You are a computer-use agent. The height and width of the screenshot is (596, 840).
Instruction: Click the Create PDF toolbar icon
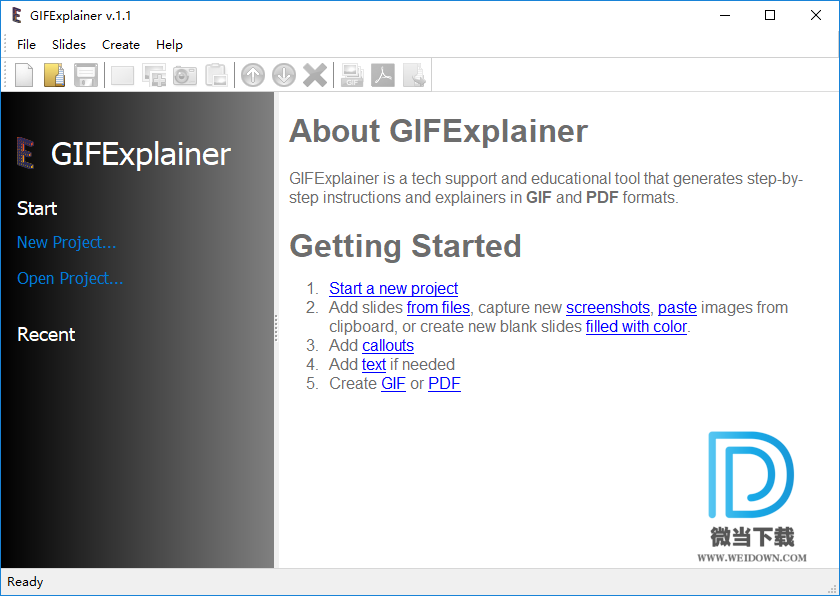[x=383, y=75]
